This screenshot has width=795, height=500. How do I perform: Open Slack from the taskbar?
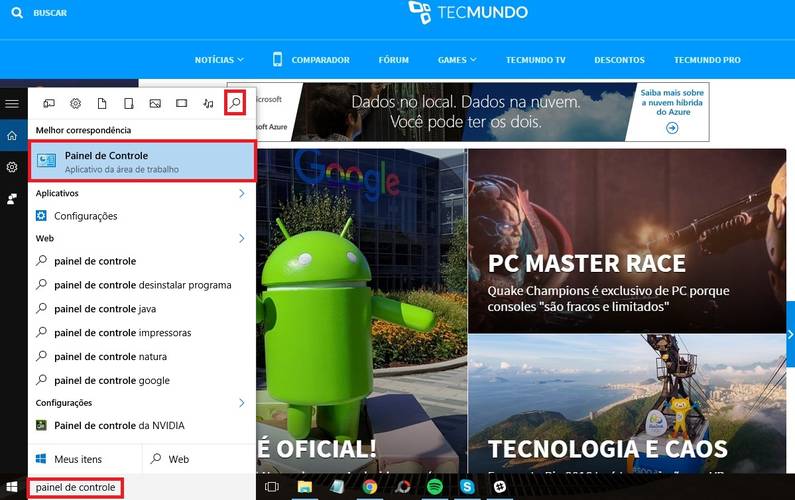[499, 487]
